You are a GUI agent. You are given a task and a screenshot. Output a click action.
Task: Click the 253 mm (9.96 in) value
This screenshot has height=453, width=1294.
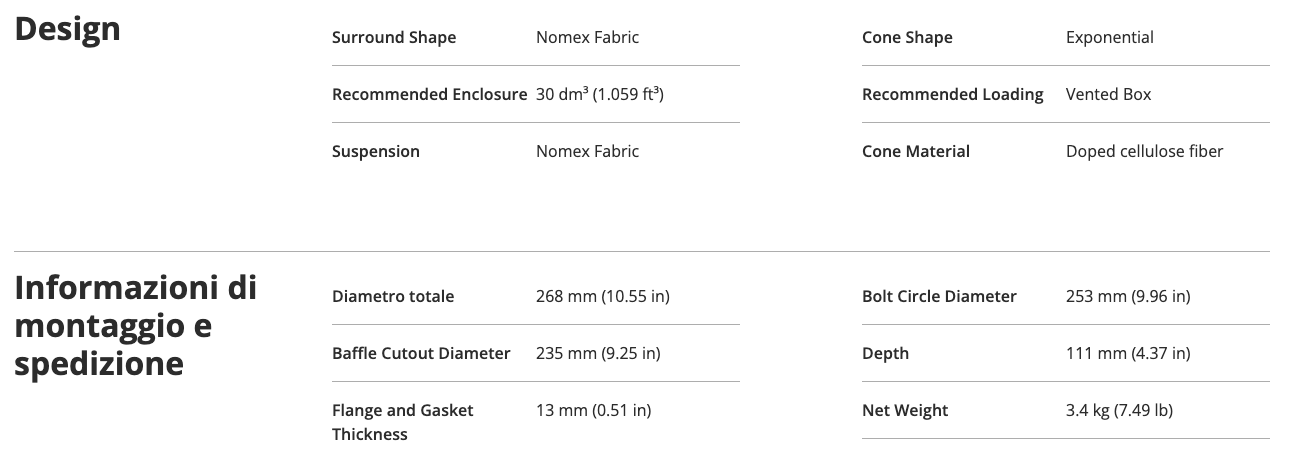click(x=1128, y=297)
